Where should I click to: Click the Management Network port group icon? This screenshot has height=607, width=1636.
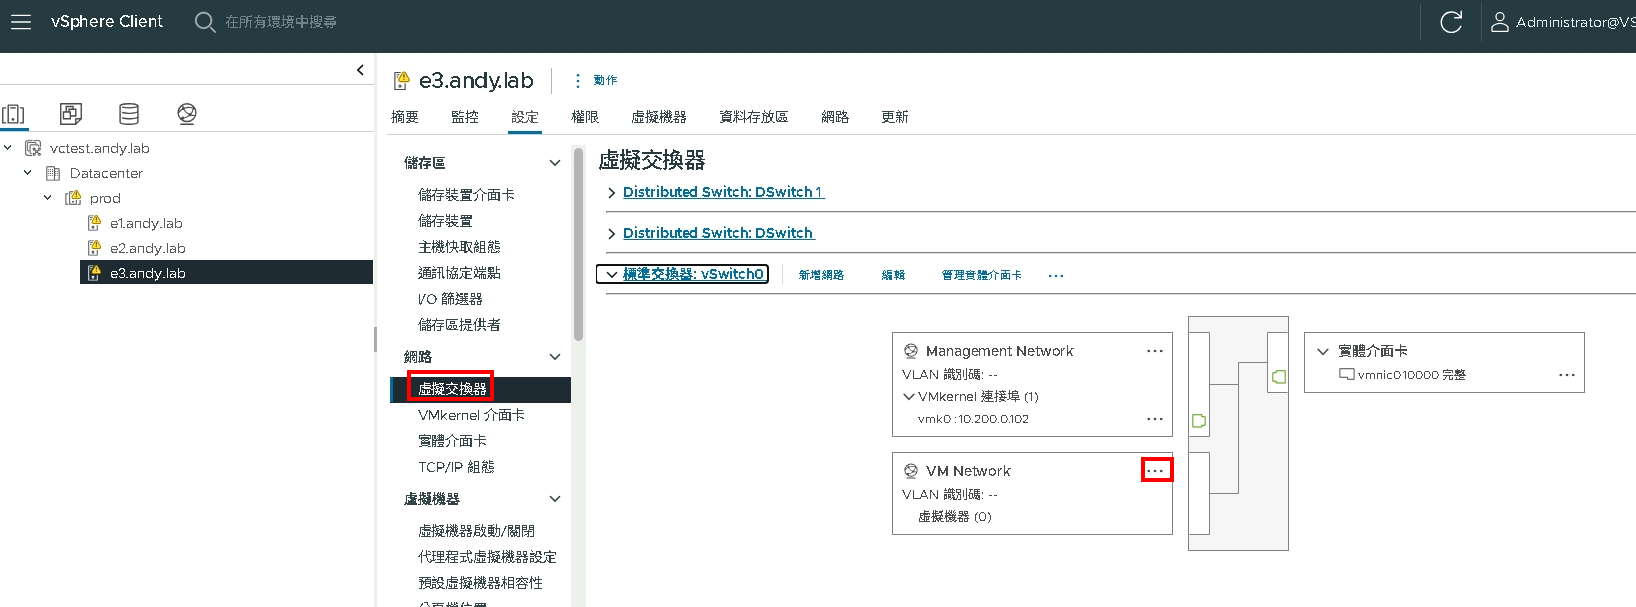click(x=911, y=351)
